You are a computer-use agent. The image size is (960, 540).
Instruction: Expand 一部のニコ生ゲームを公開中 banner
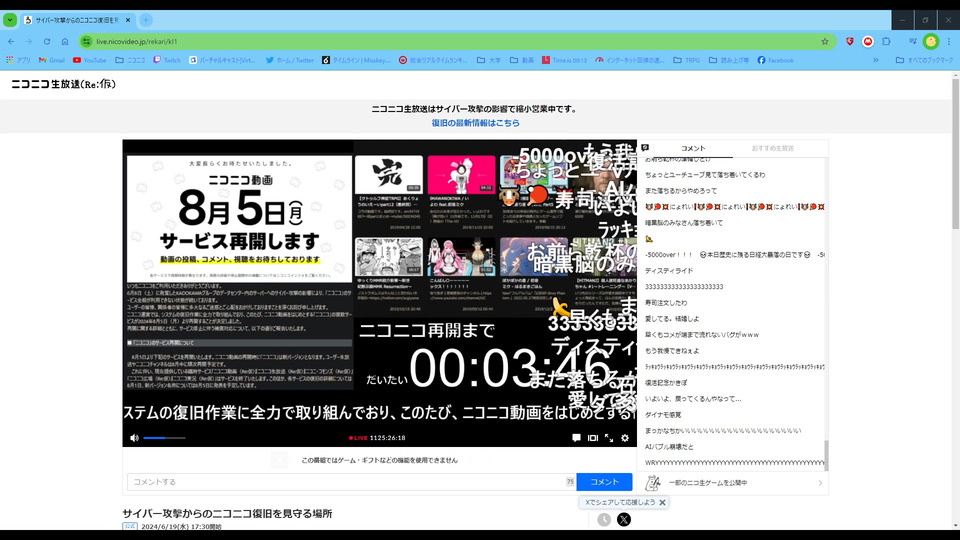point(733,482)
